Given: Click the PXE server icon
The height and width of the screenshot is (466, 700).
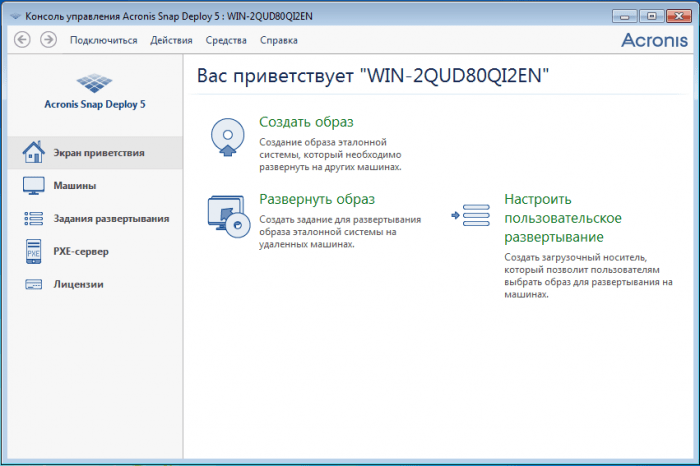Looking at the screenshot, I should coord(33,251).
